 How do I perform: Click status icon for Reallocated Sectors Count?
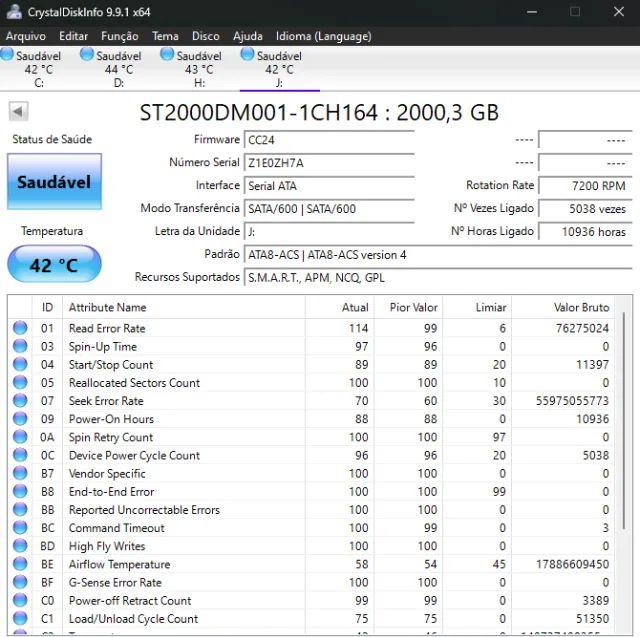(20, 382)
